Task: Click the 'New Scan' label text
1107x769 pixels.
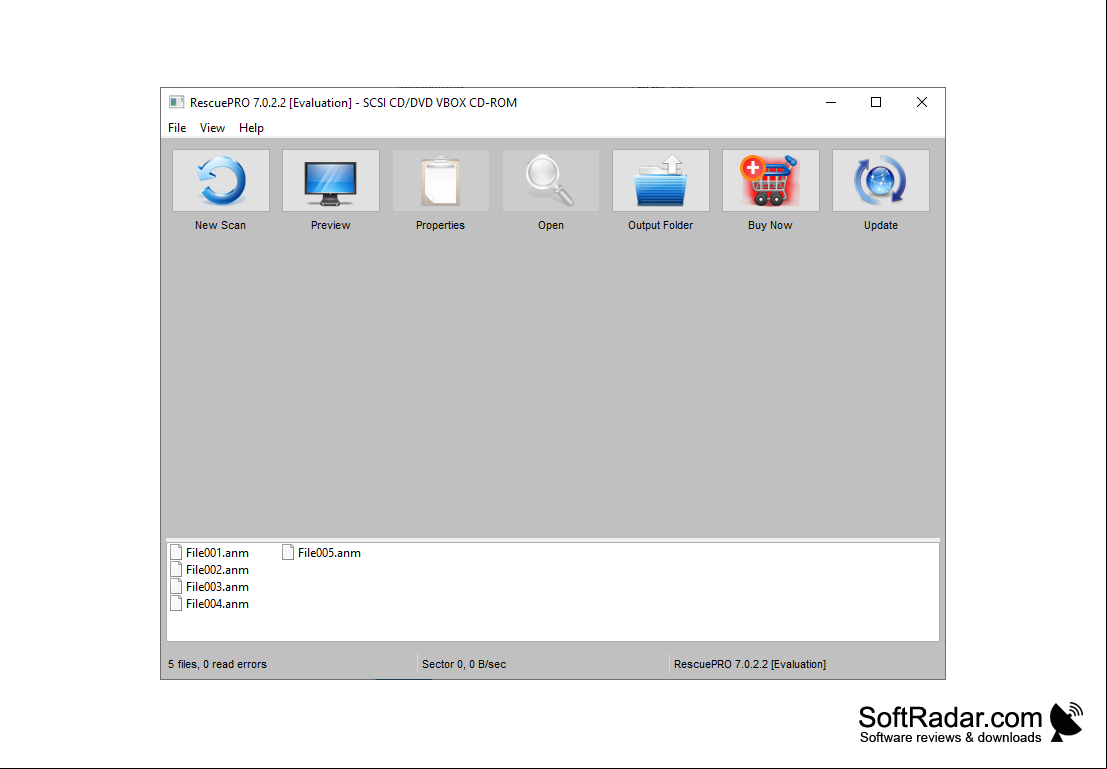Action: [x=220, y=225]
